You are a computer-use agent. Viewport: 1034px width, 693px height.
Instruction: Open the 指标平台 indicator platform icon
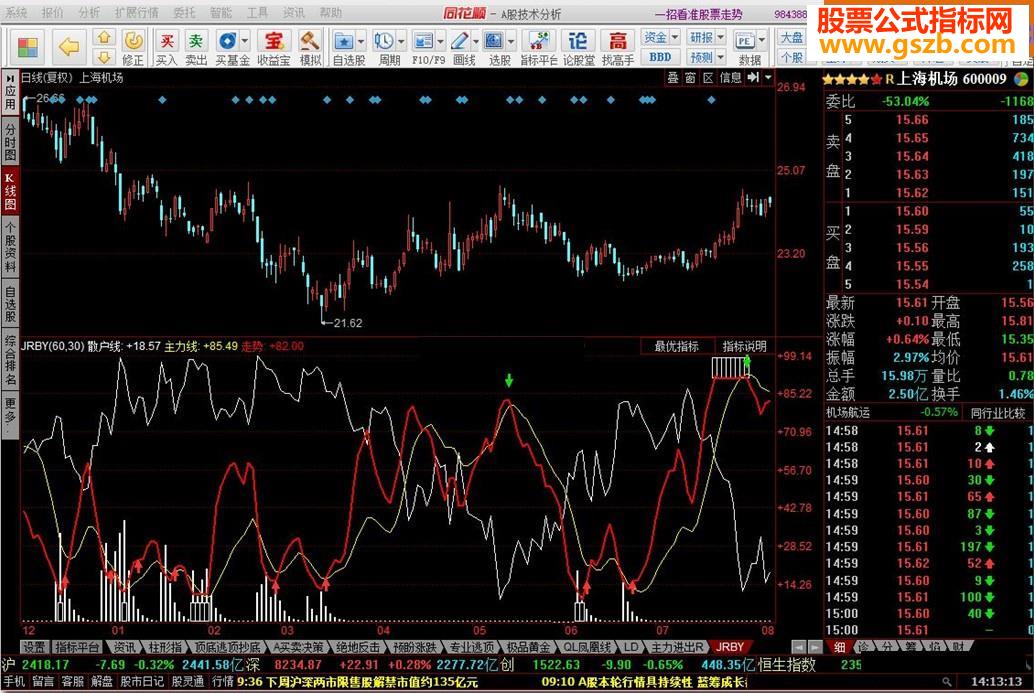[539, 48]
